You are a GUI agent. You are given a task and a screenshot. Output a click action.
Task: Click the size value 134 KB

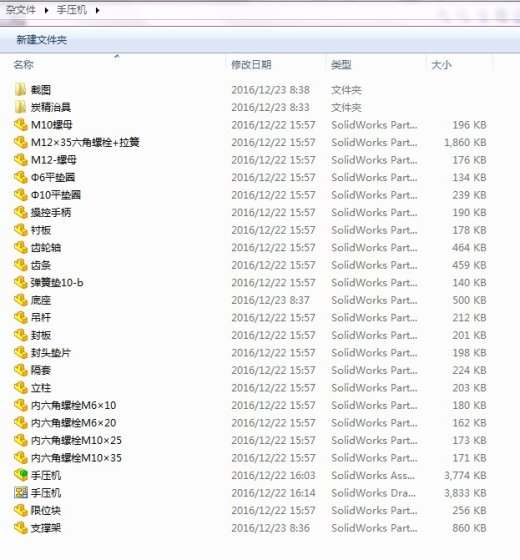point(469,177)
